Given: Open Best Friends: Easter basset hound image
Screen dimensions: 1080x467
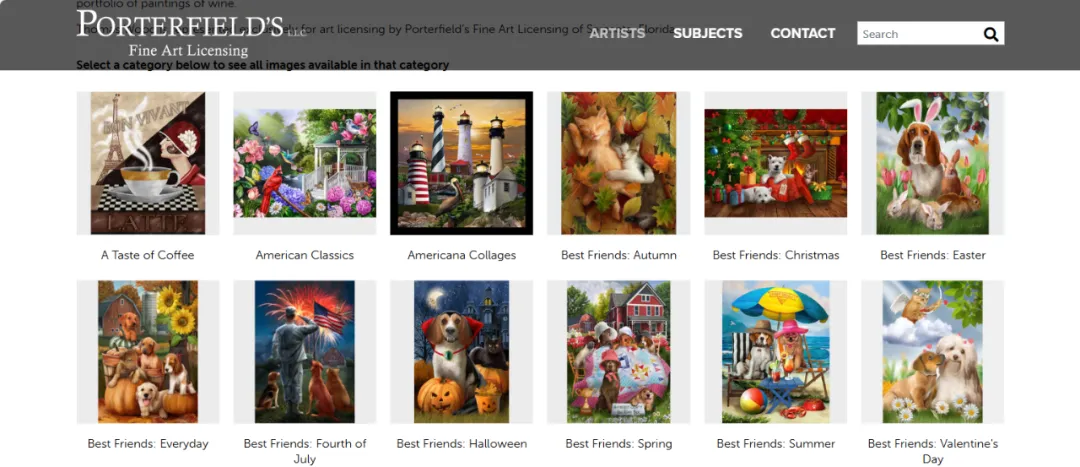Looking at the screenshot, I should click(x=933, y=163).
